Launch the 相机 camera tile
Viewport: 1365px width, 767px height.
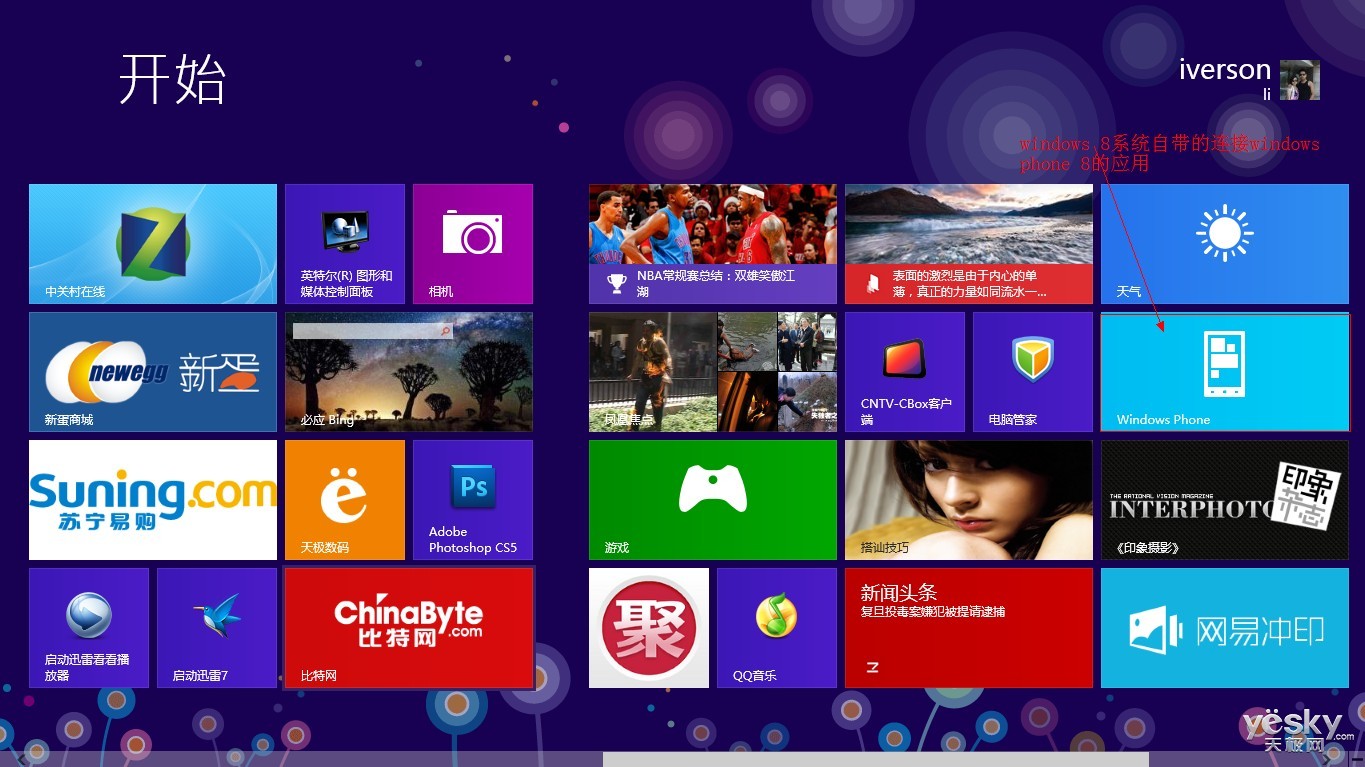coord(473,244)
